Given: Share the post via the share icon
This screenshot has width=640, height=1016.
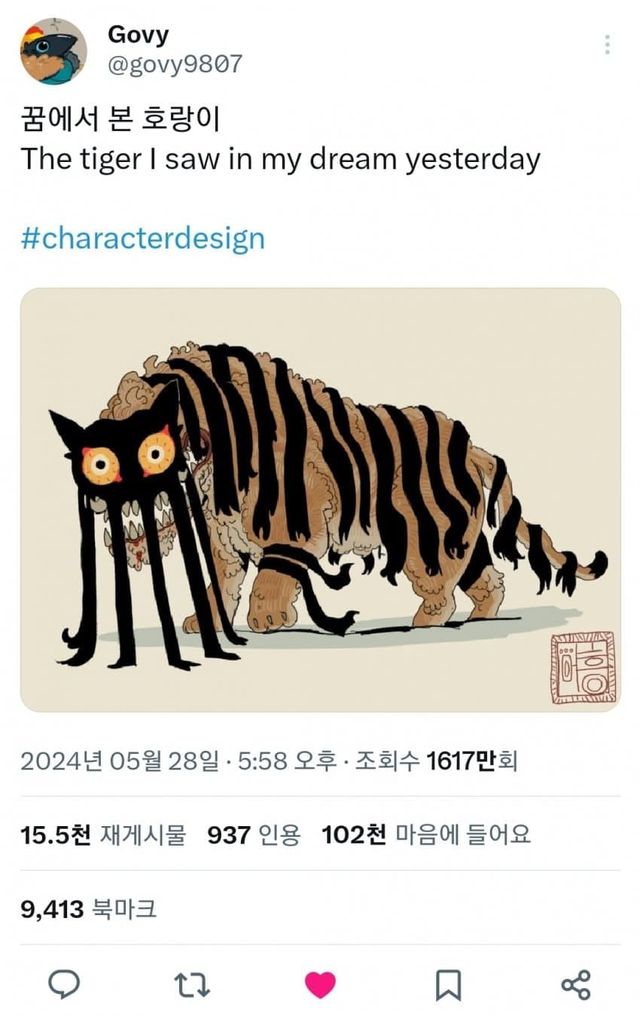Looking at the screenshot, I should coord(575,984).
